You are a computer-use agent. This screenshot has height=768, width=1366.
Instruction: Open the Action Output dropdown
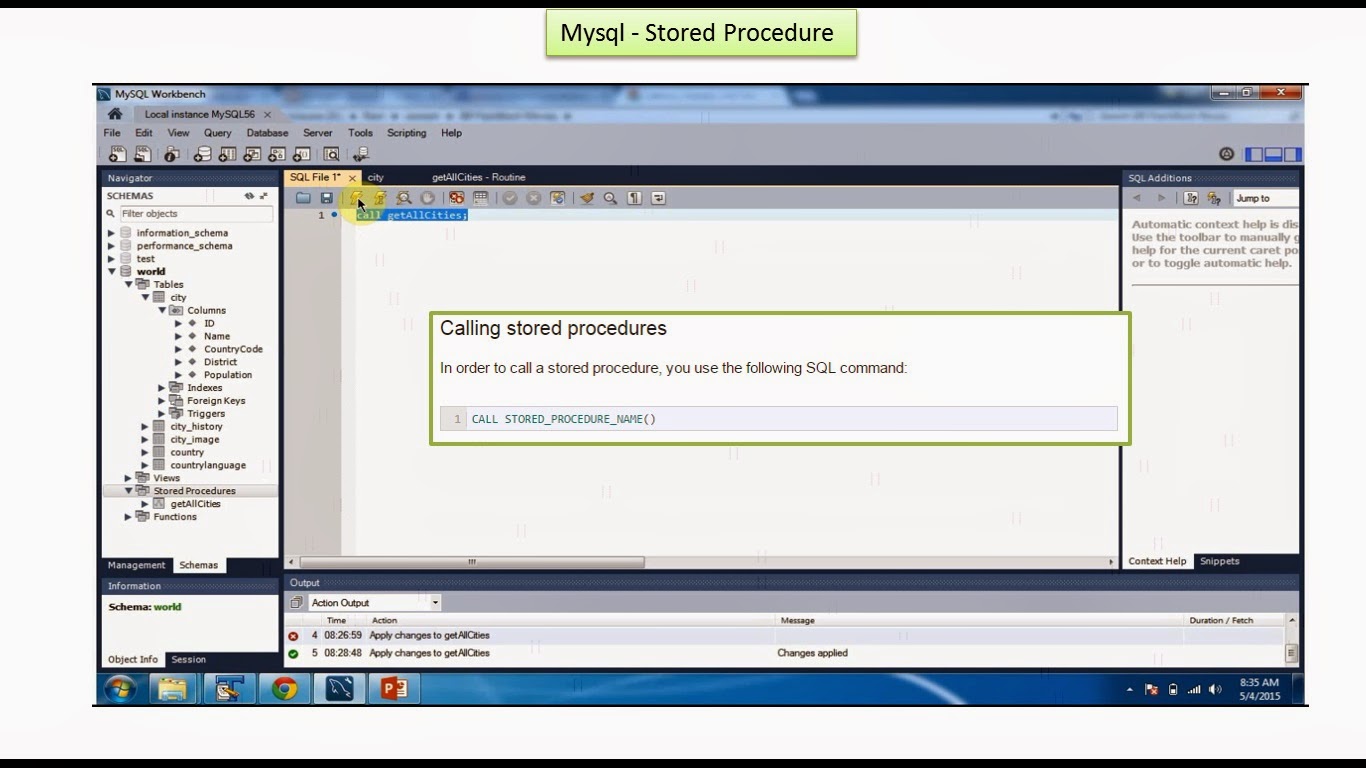374,603
